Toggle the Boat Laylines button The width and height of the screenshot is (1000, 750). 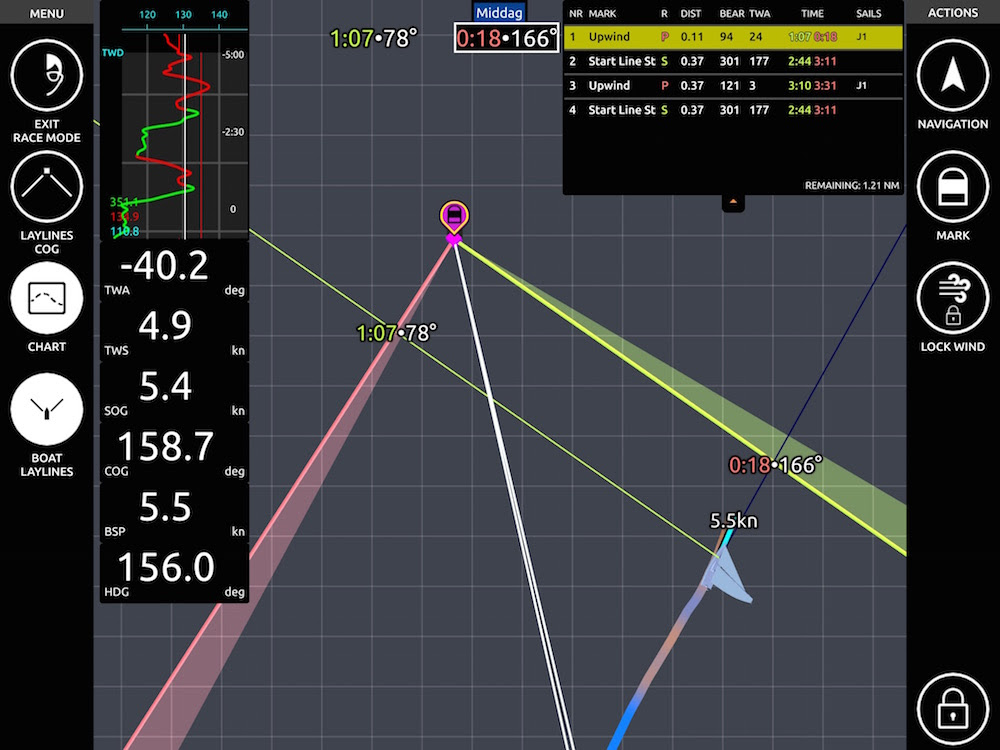(46, 411)
